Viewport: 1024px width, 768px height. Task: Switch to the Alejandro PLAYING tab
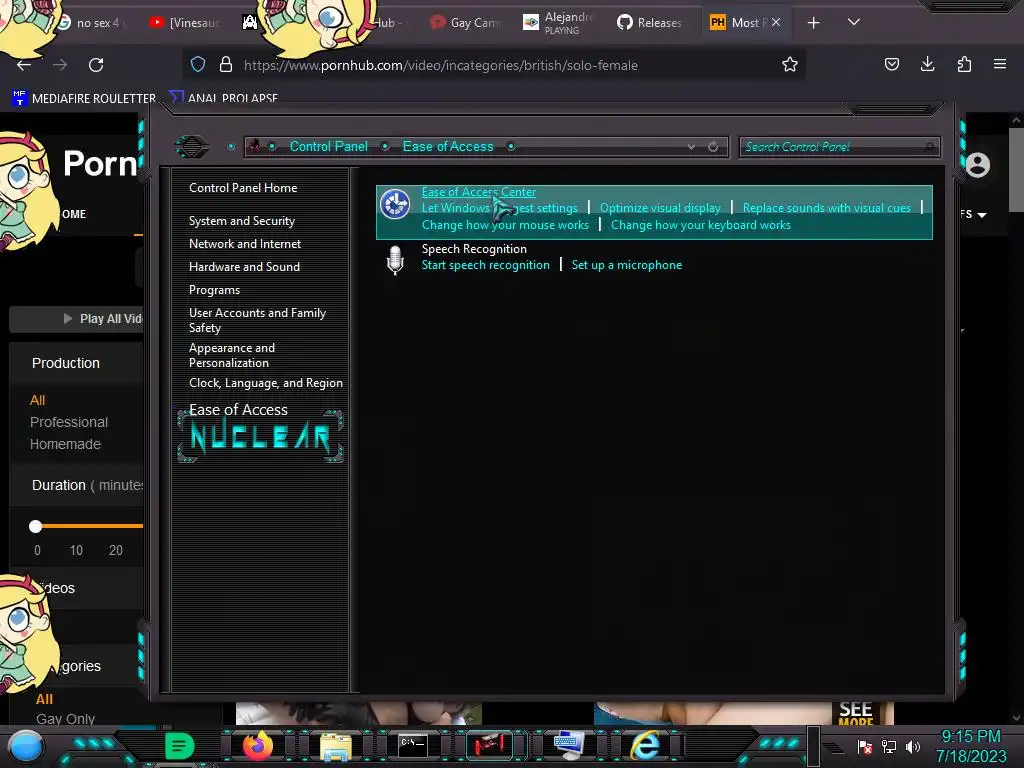click(559, 23)
